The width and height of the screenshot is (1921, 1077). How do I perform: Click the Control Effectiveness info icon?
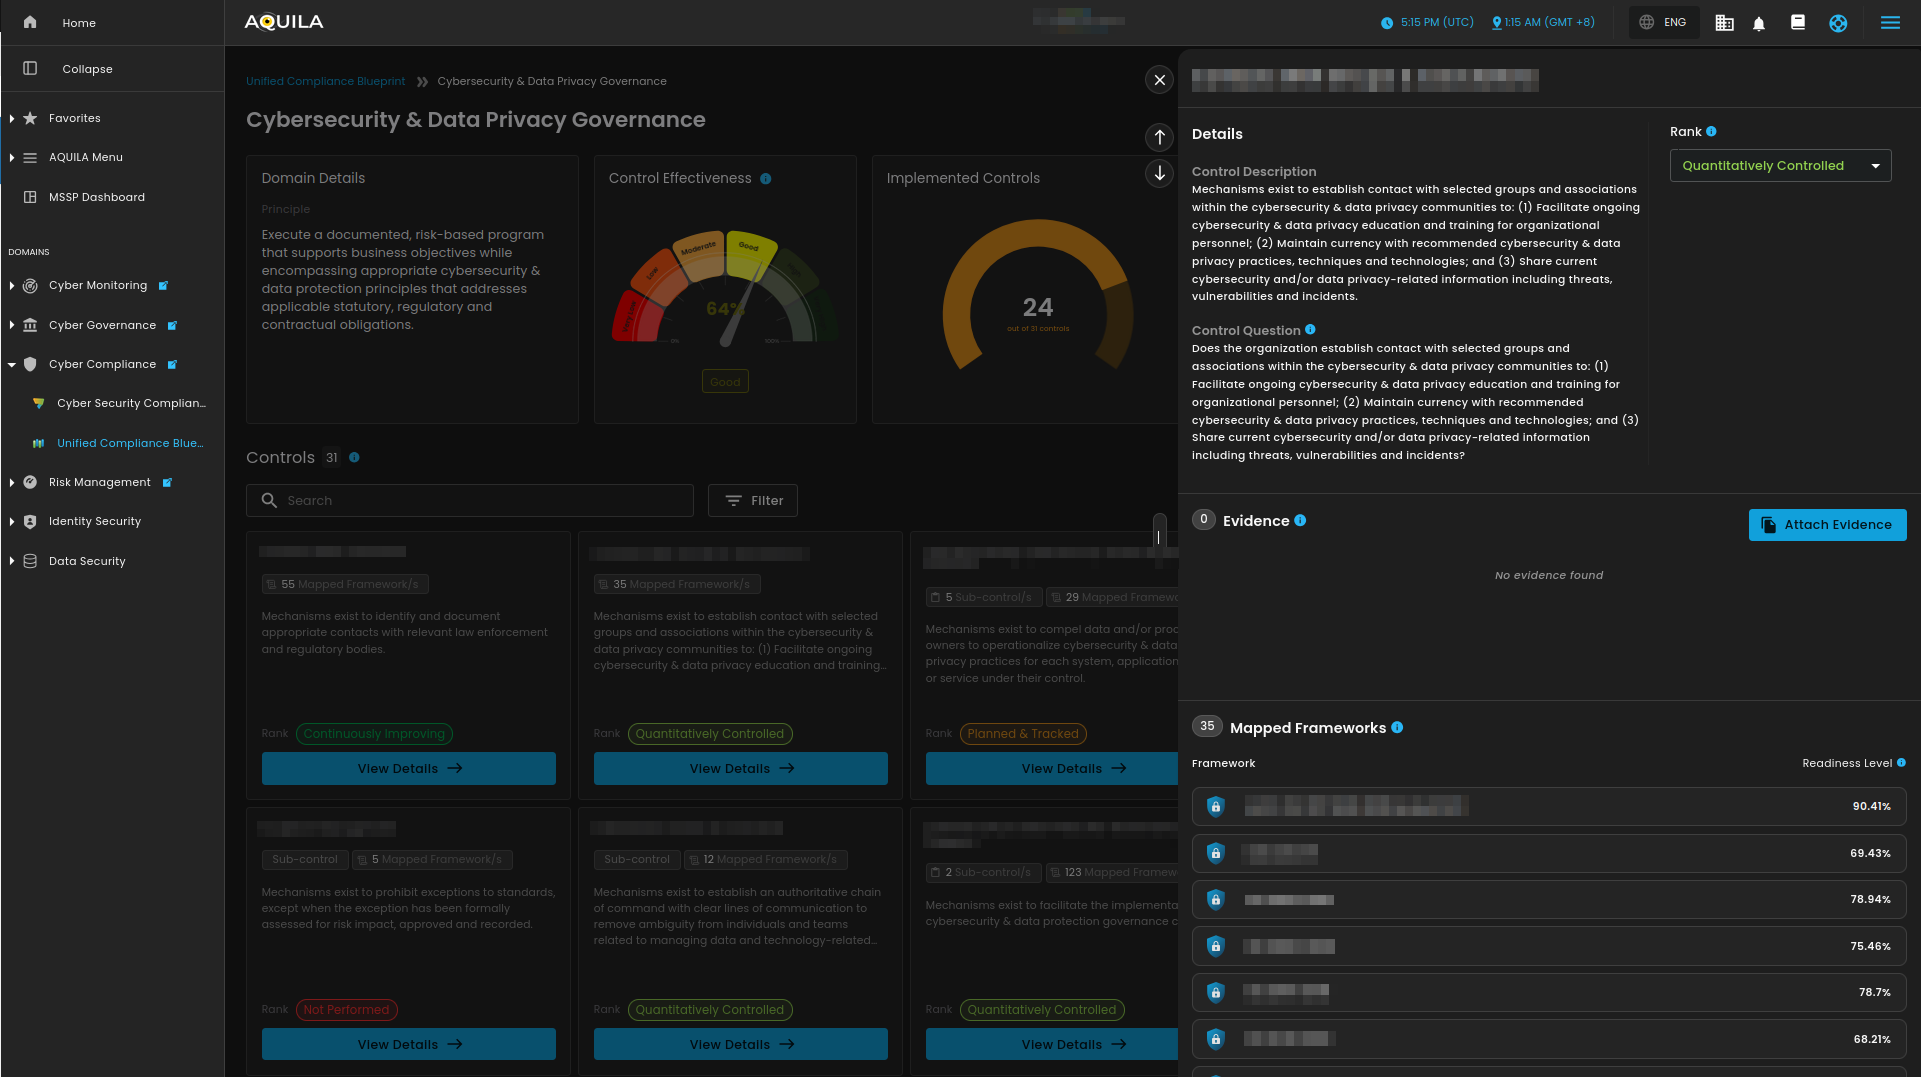(x=766, y=179)
